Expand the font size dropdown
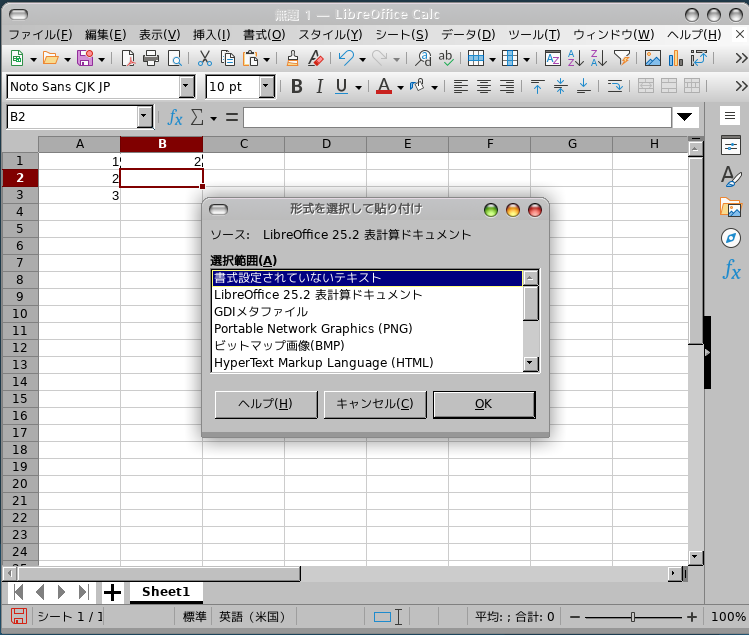749x635 pixels. point(266,87)
